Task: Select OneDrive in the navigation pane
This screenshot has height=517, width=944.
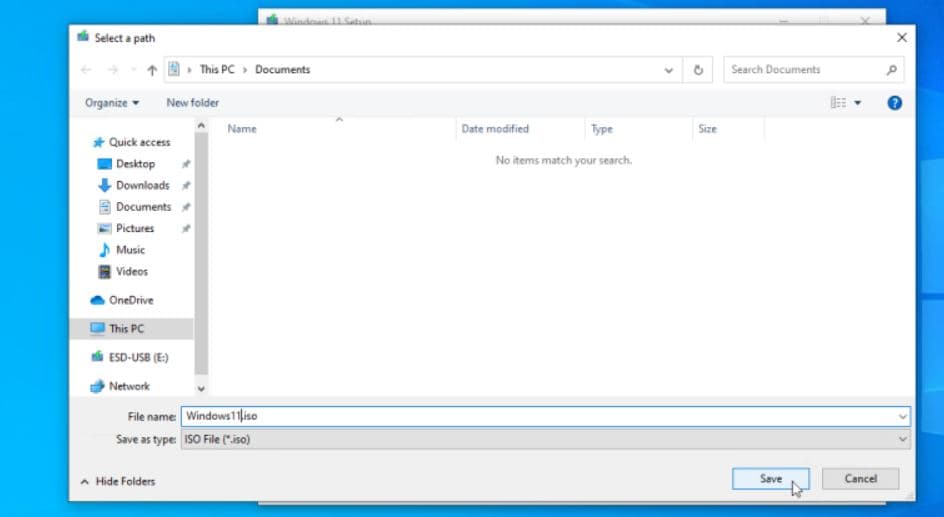Action: [131, 300]
